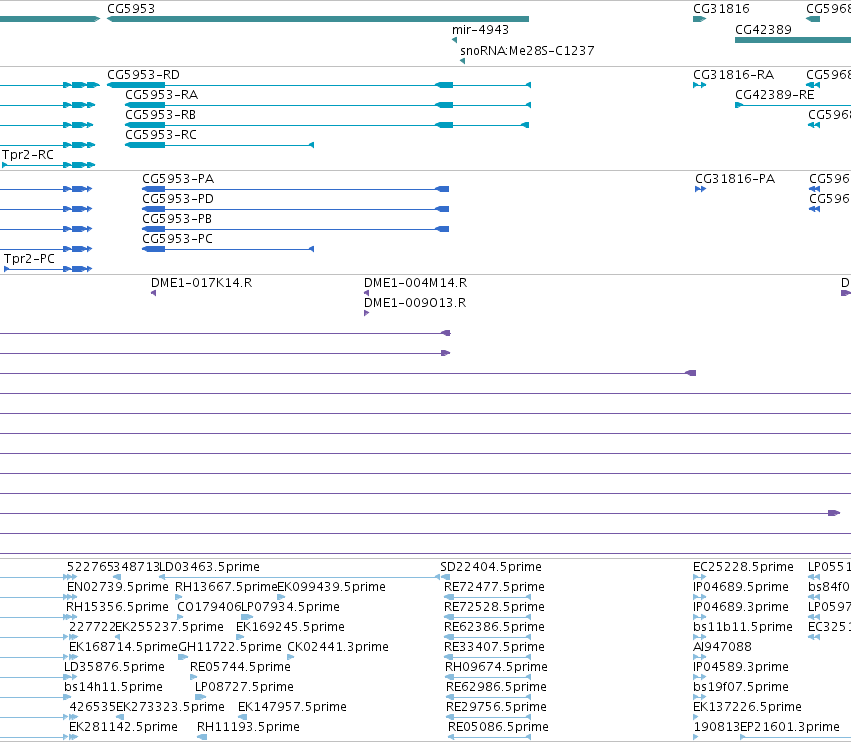Click the Tpr2-RC transcript label
851x742 pixels.
28,155
